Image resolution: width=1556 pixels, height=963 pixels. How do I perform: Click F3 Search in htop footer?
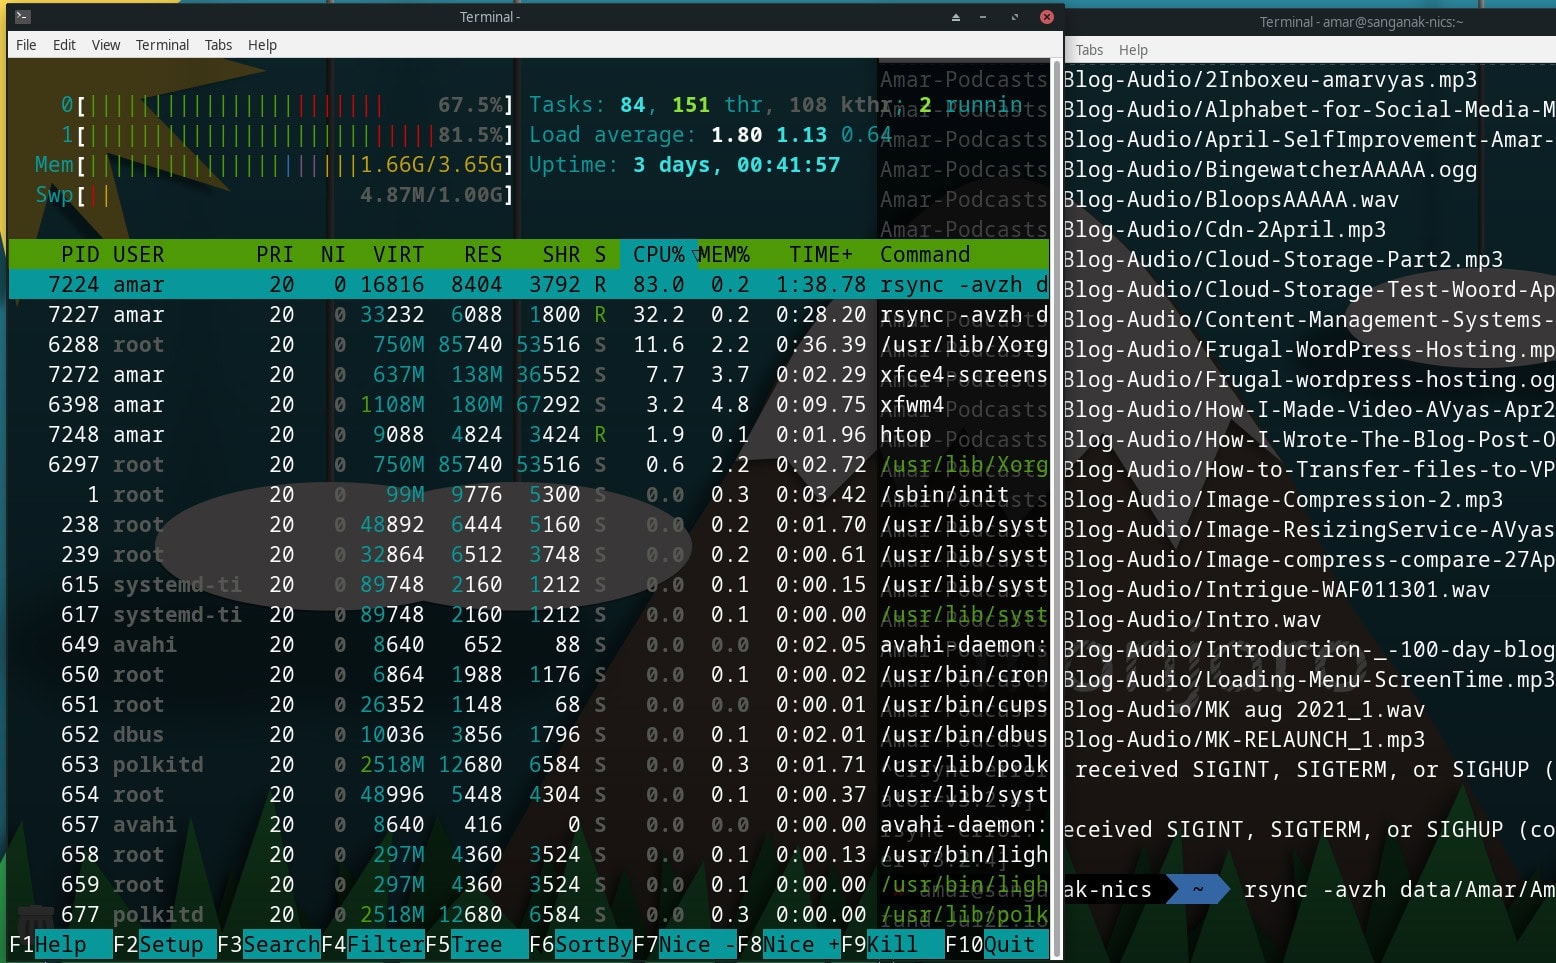point(268,944)
